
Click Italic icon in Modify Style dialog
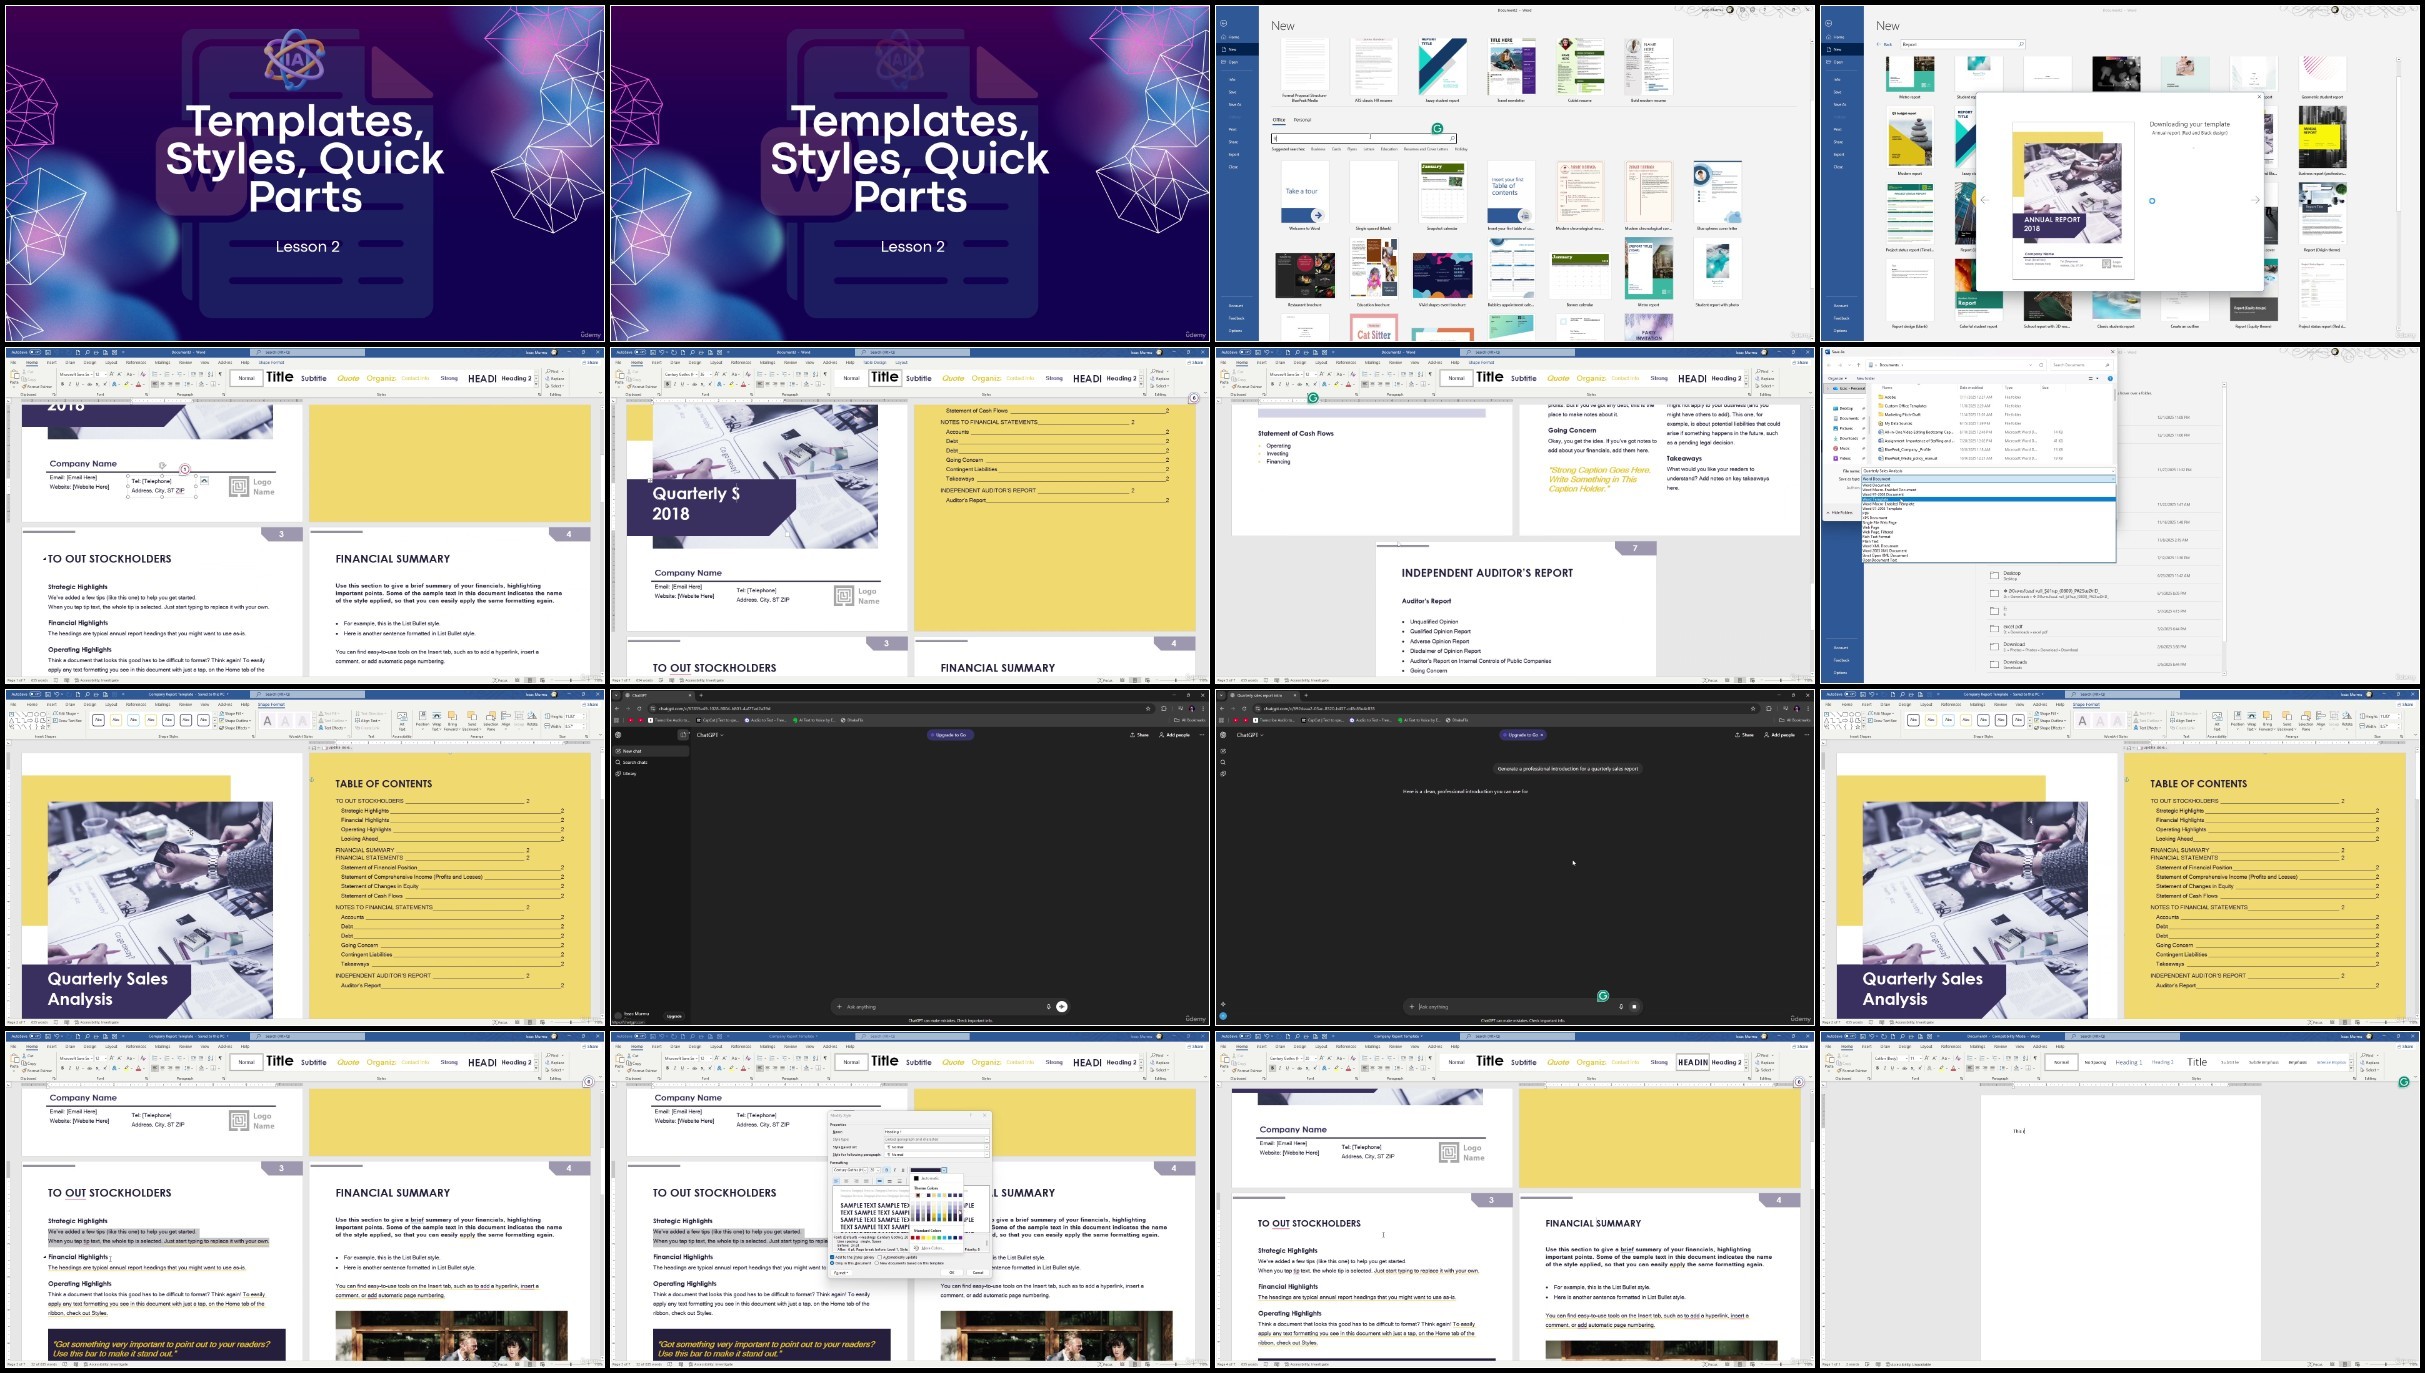895,1170
